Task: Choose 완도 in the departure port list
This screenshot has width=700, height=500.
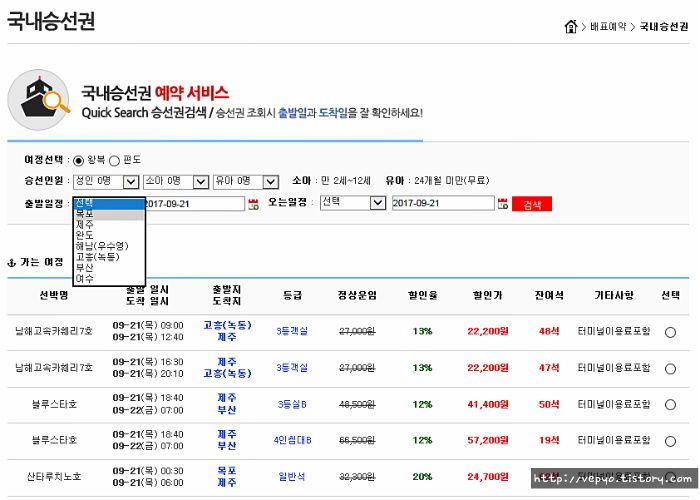Action: 109,235
